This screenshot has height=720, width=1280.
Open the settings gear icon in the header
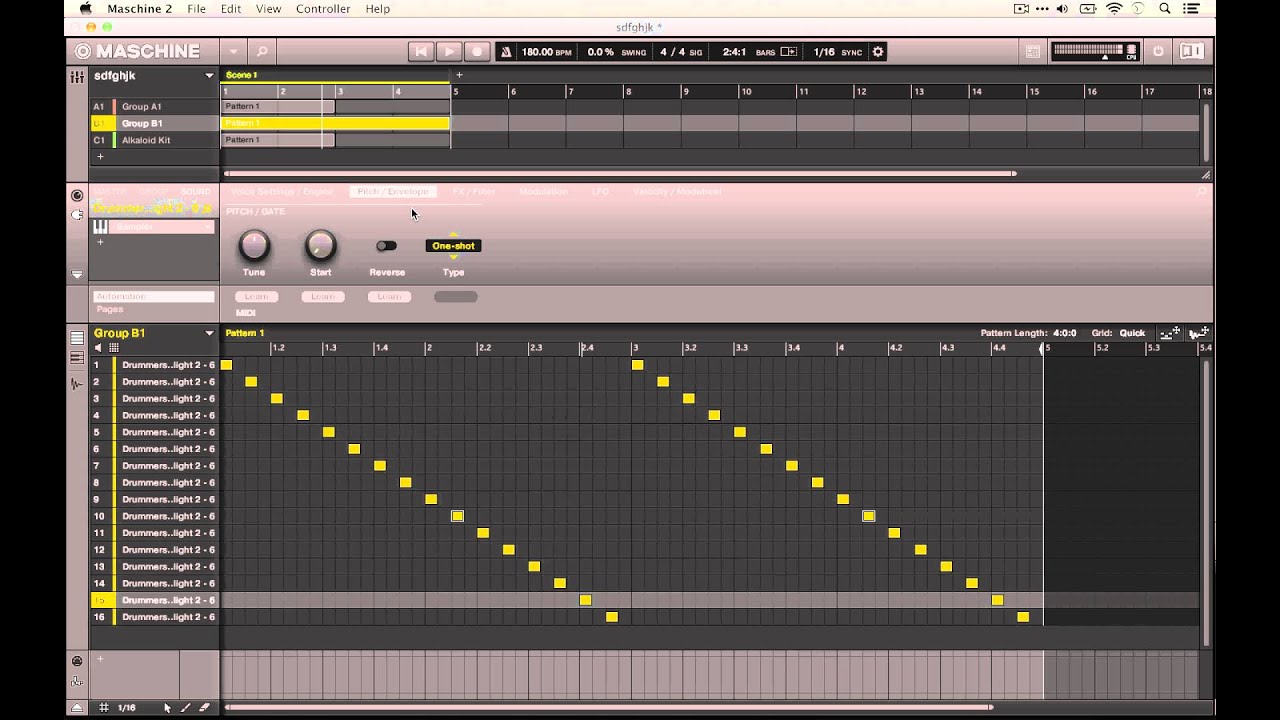(x=878, y=51)
